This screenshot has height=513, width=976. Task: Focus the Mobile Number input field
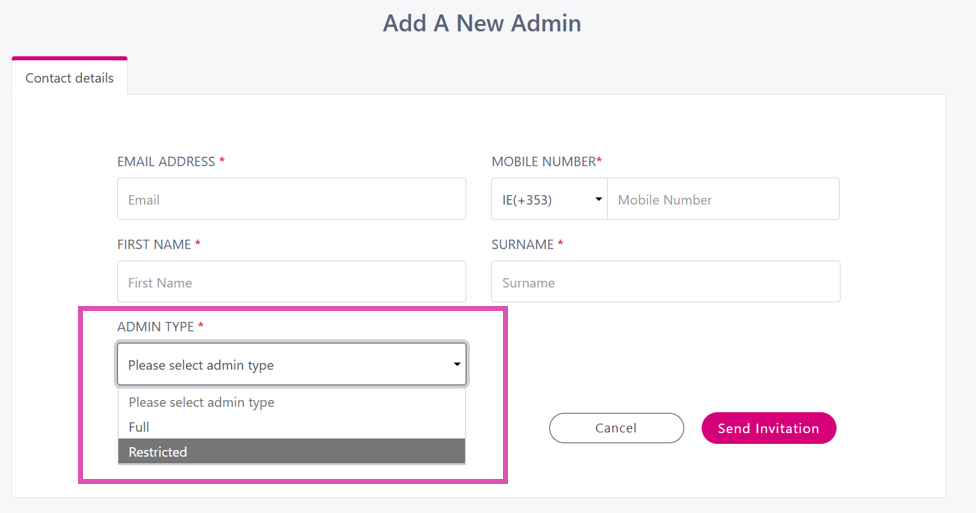tap(723, 200)
